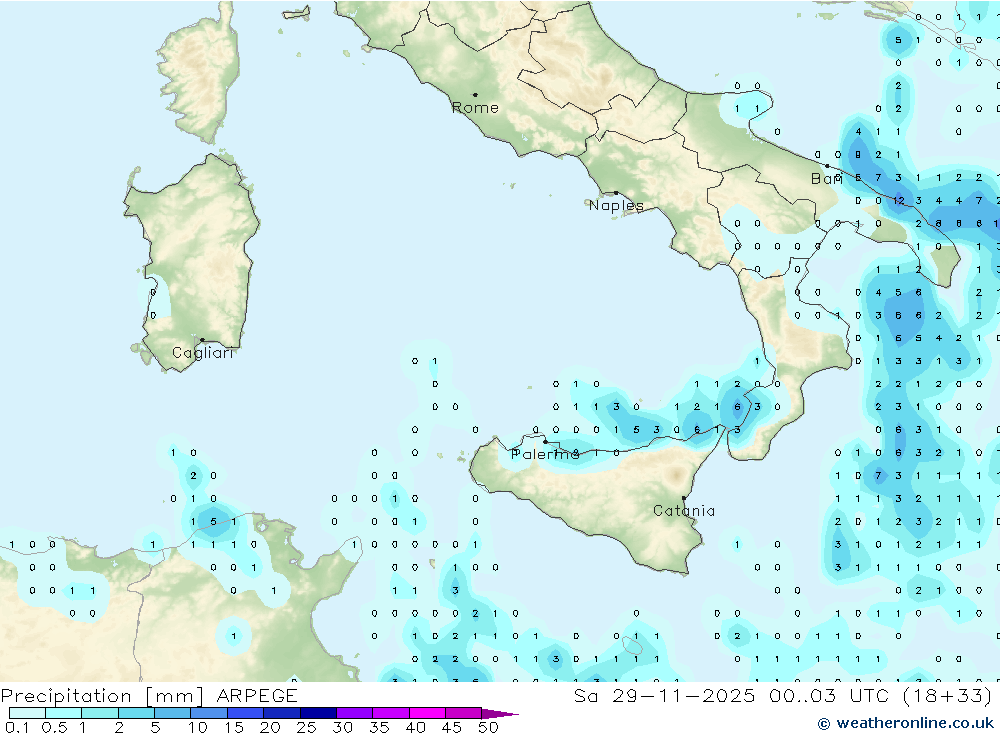Open the weatheronline.co.uk copyright link
Screen dimensions: 1000x733
[x=906, y=723]
